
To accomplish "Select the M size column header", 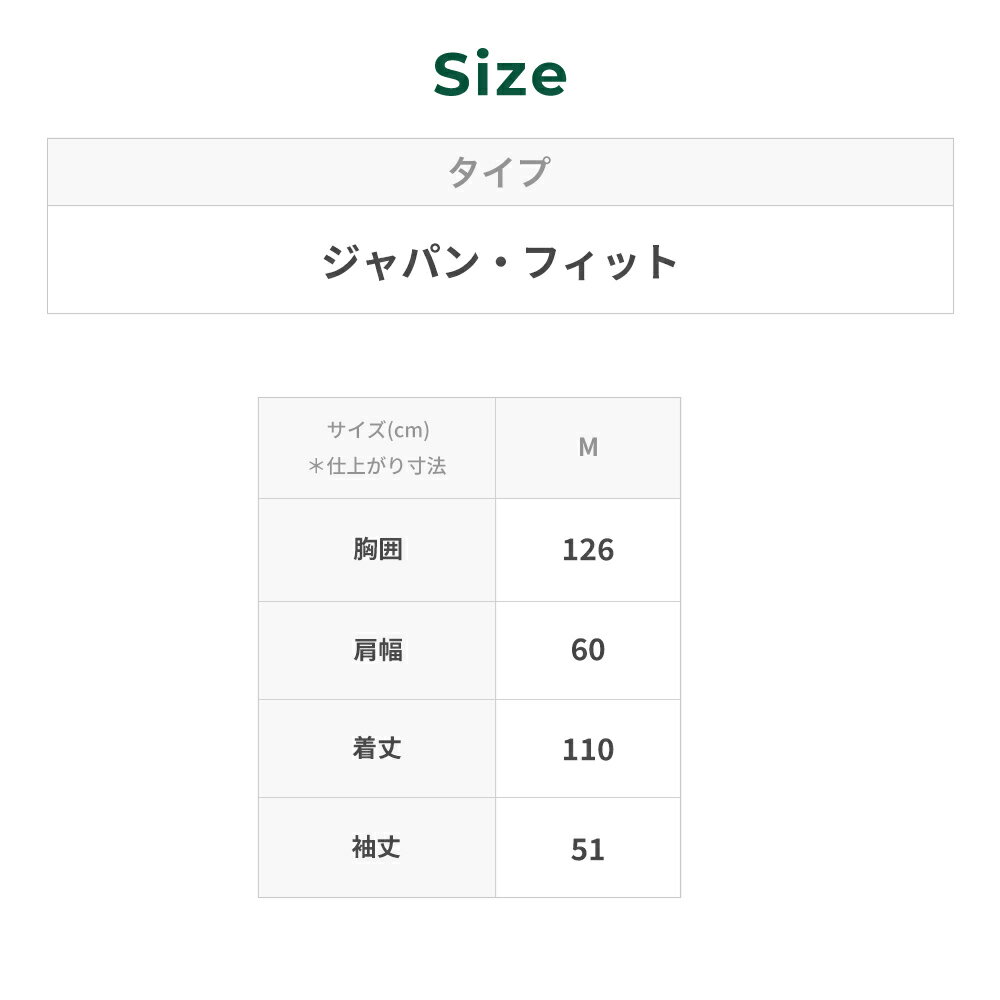I will 588,448.
